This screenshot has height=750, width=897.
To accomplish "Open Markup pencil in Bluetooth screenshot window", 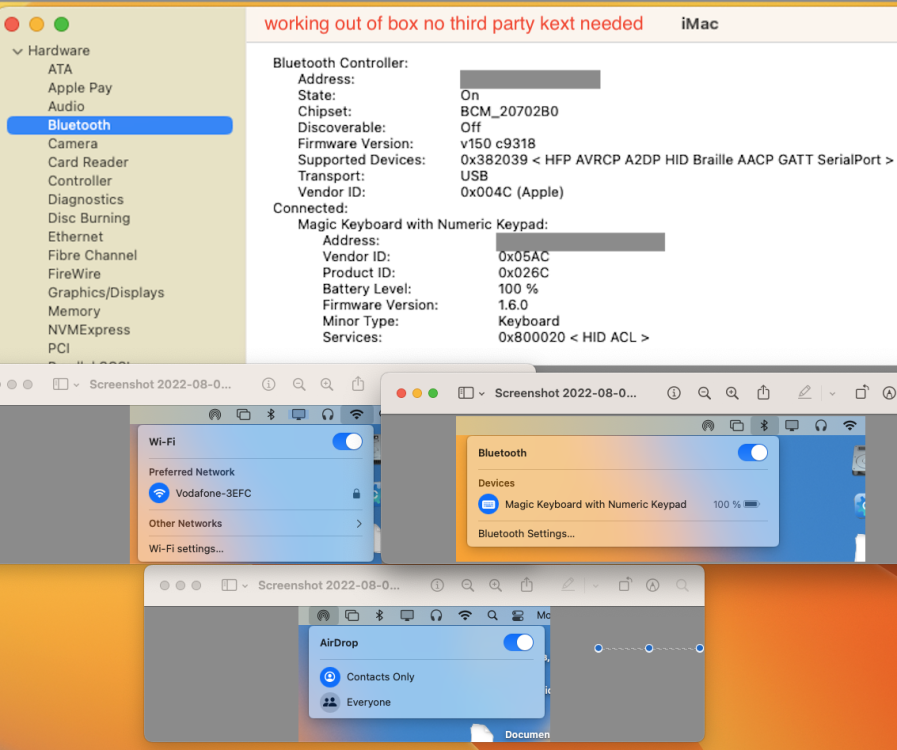I will point(804,392).
